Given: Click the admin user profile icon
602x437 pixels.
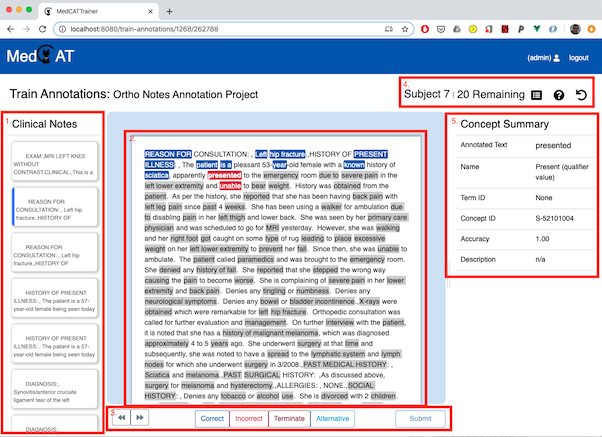Looking at the screenshot, I should (556, 58).
